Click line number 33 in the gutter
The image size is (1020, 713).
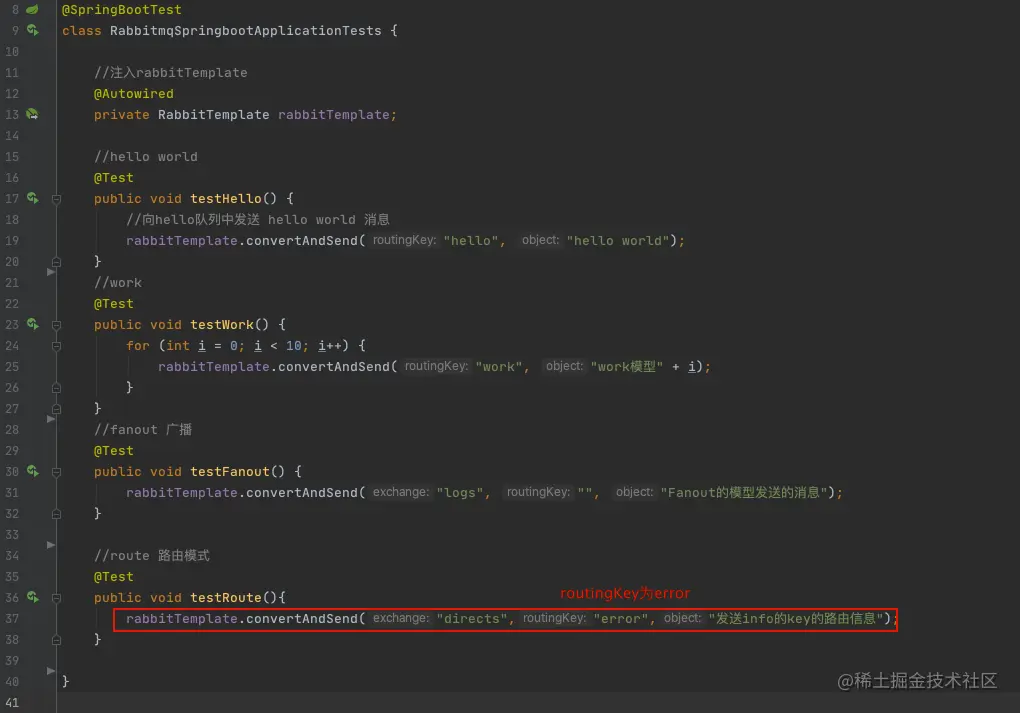coord(12,534)
